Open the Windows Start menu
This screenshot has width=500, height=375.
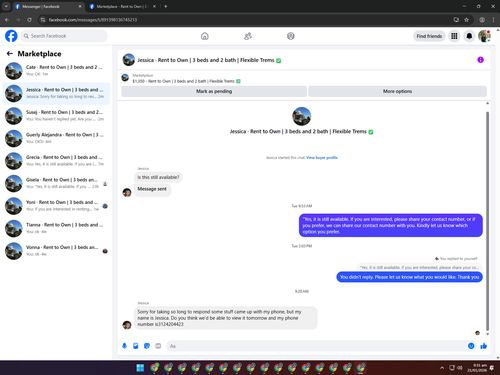[x=140, y=368]
